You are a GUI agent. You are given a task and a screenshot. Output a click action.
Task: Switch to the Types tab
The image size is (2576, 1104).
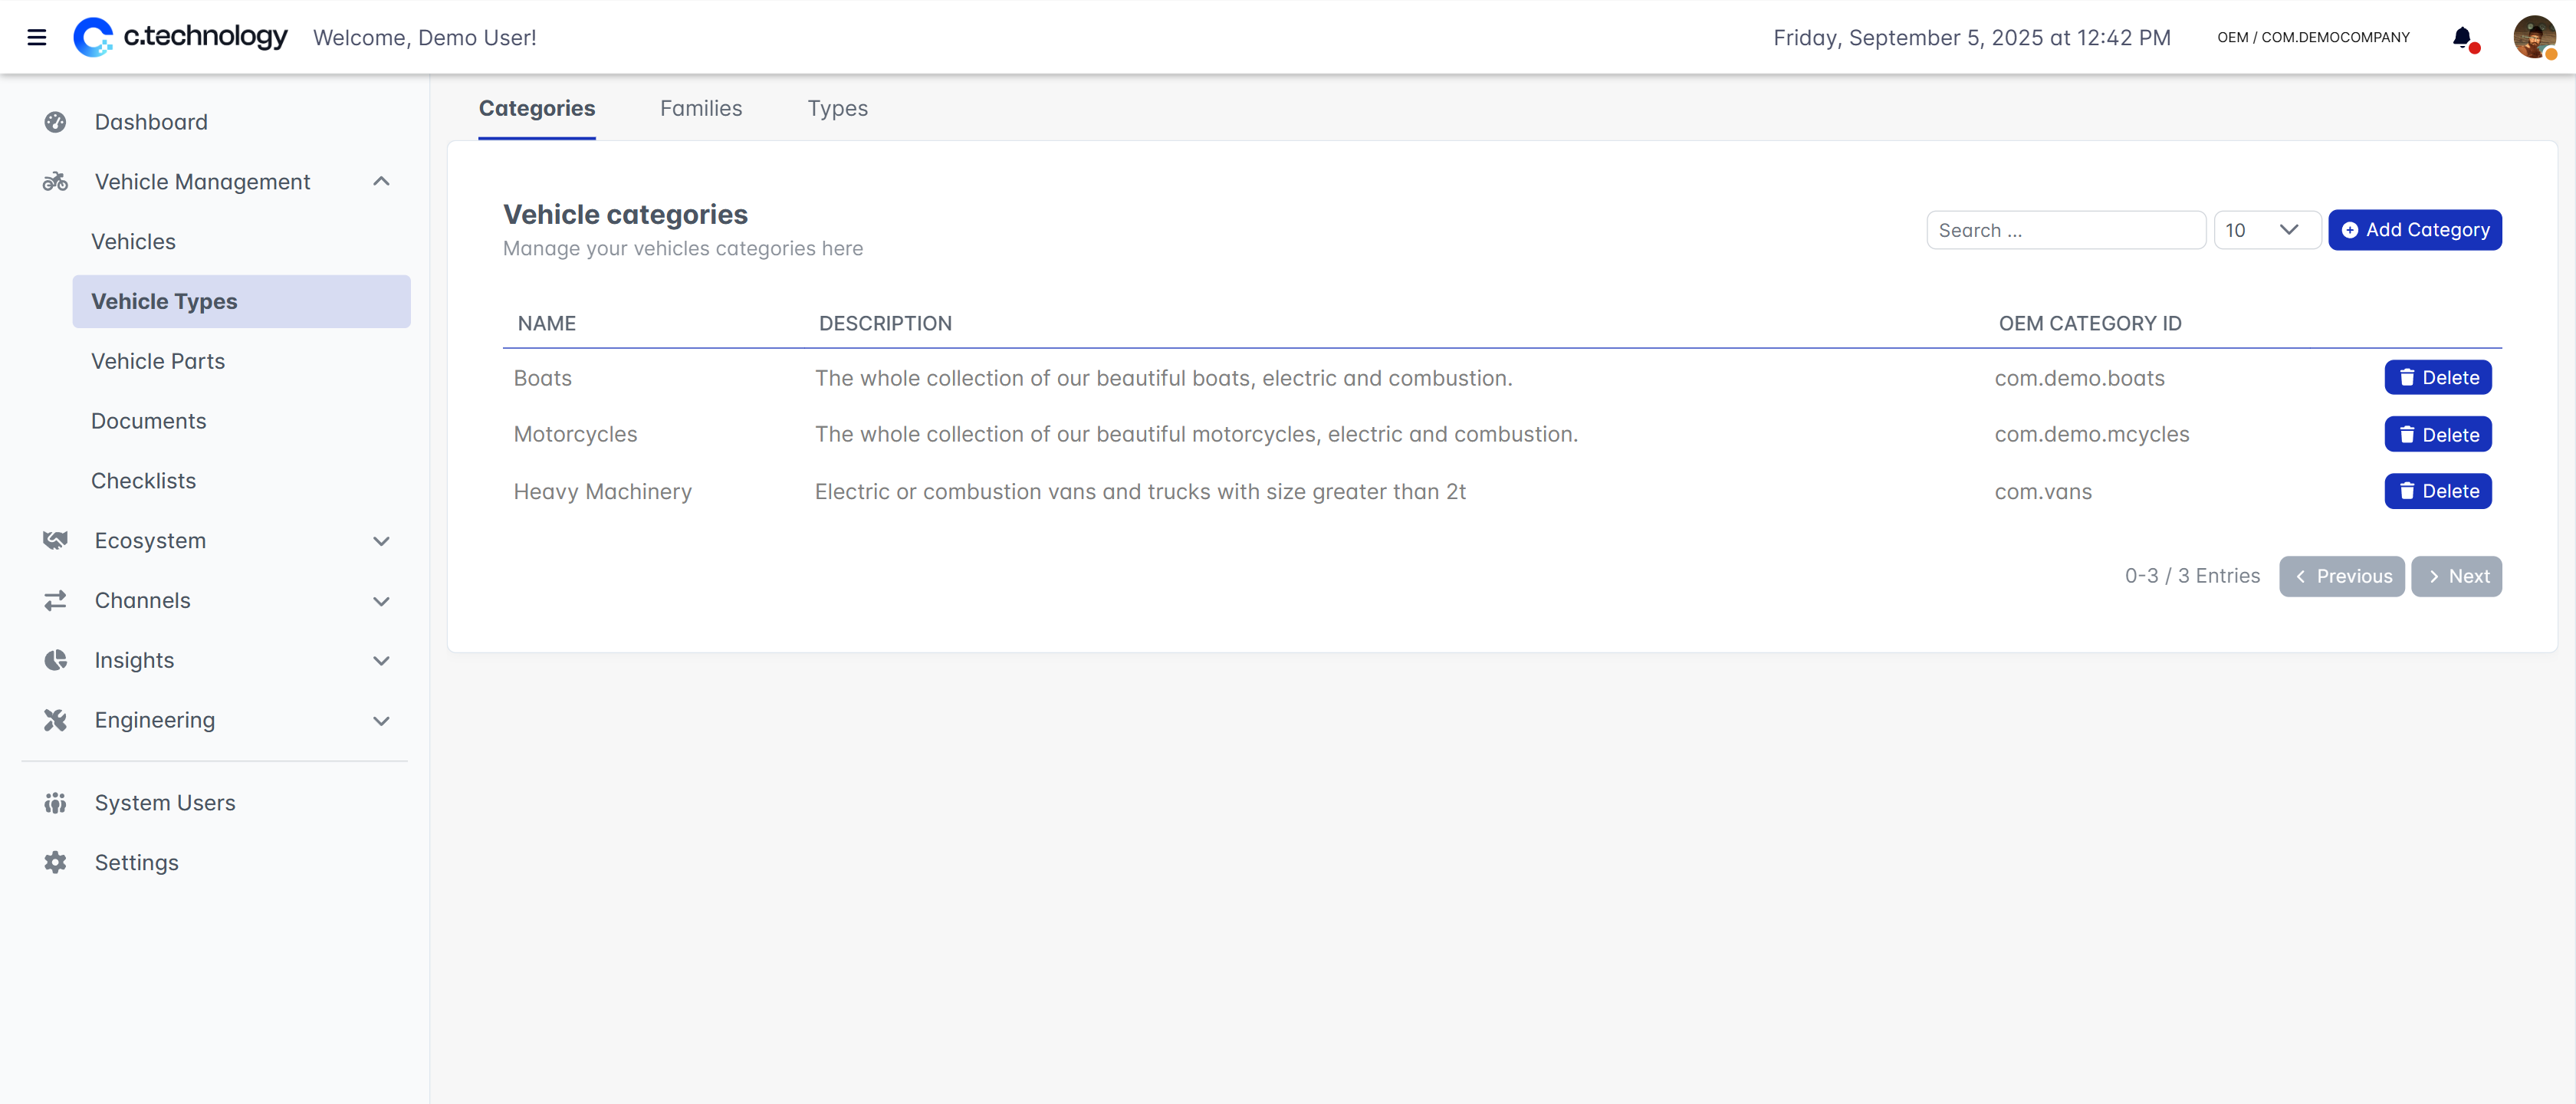pos(837,108)
